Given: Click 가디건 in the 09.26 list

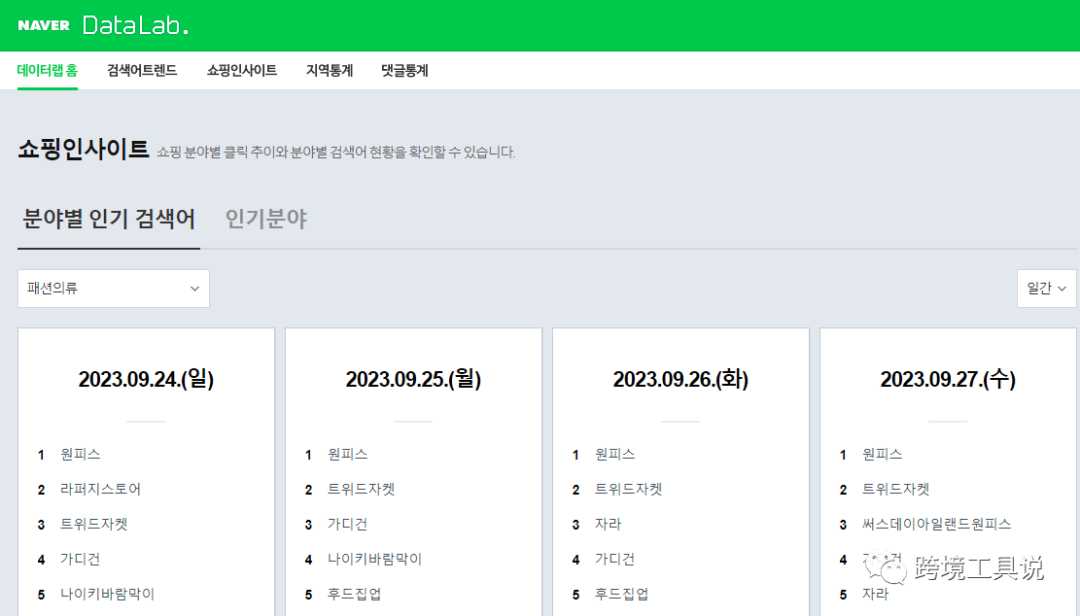Looking at the screenshot, I should [x=614, y=559].
